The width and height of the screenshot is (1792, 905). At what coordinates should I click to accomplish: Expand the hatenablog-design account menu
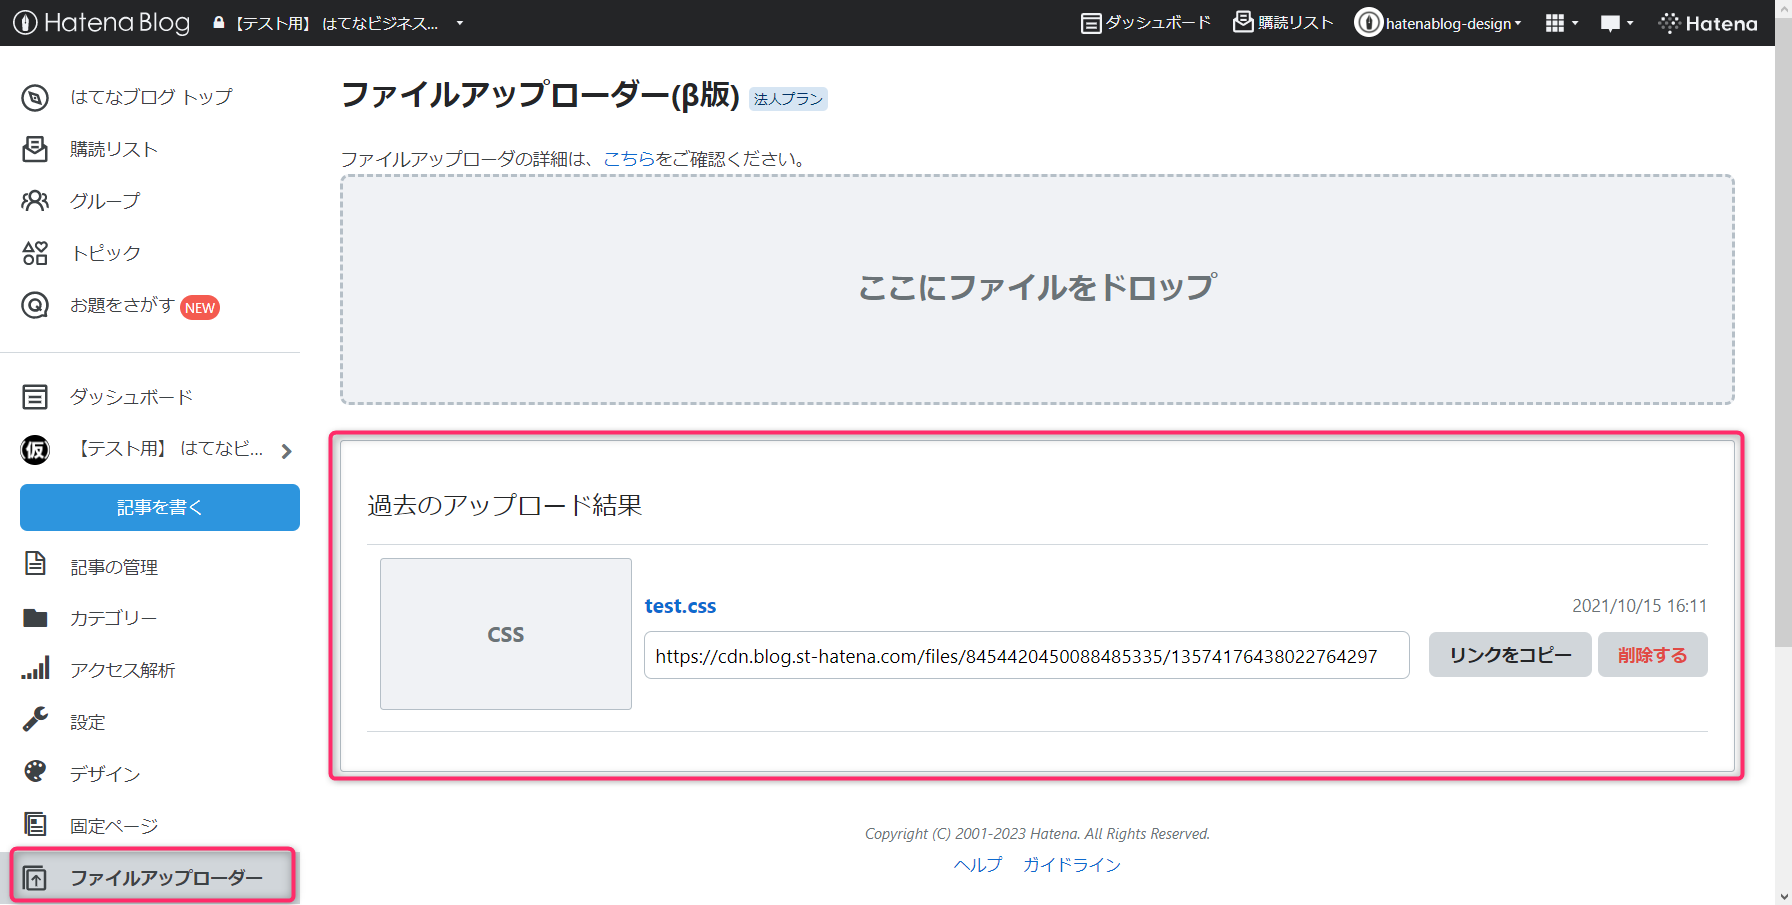tap(1454, 23)
